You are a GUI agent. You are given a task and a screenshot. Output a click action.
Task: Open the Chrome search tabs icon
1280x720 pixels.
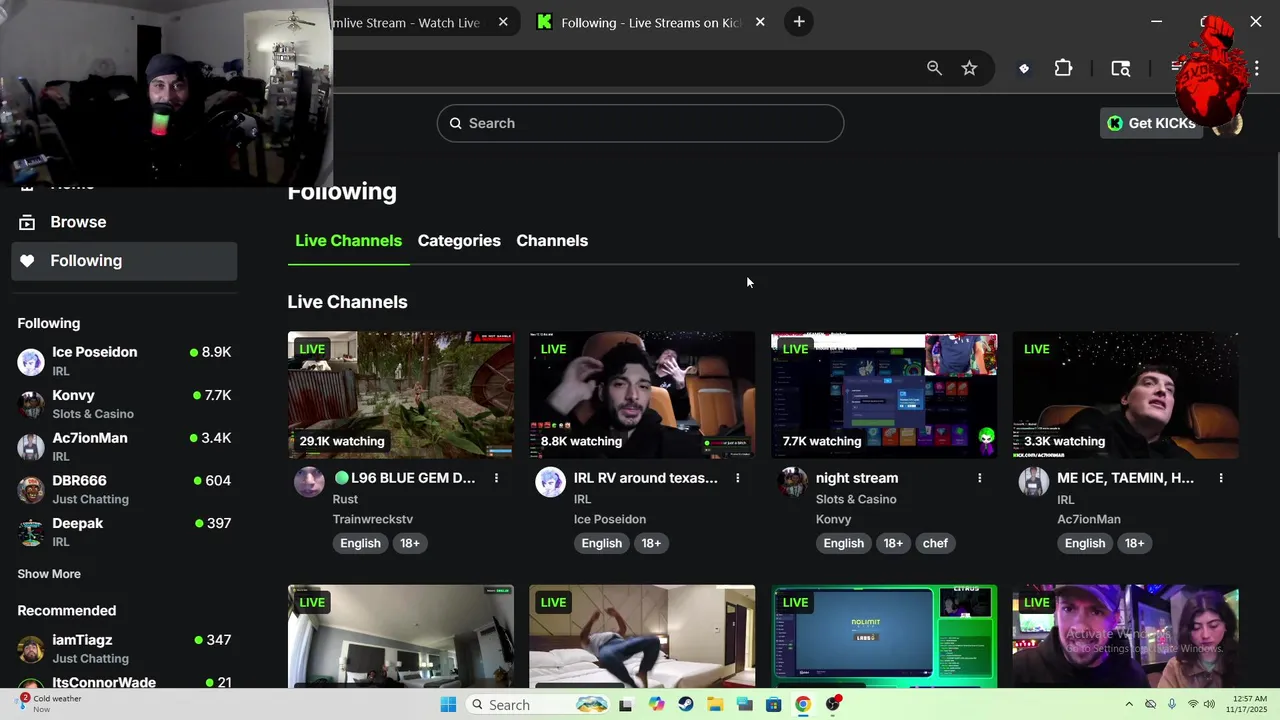pyautogui.click(x=1121, y=68)
